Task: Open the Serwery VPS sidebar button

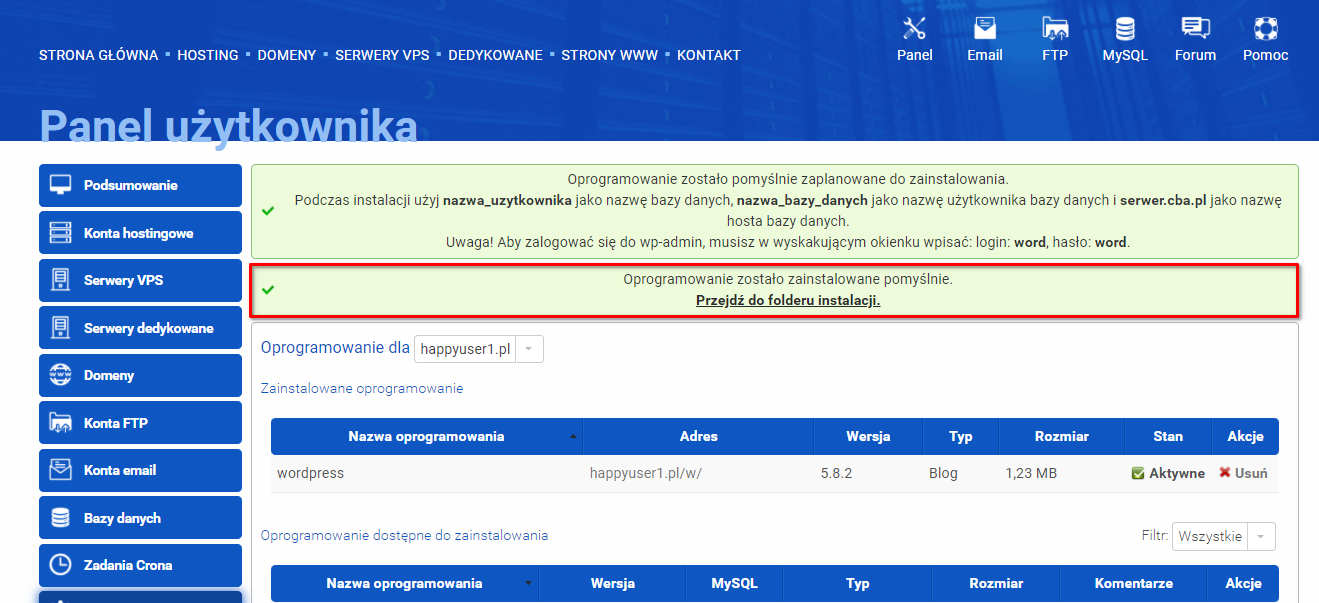Action: 141,280
